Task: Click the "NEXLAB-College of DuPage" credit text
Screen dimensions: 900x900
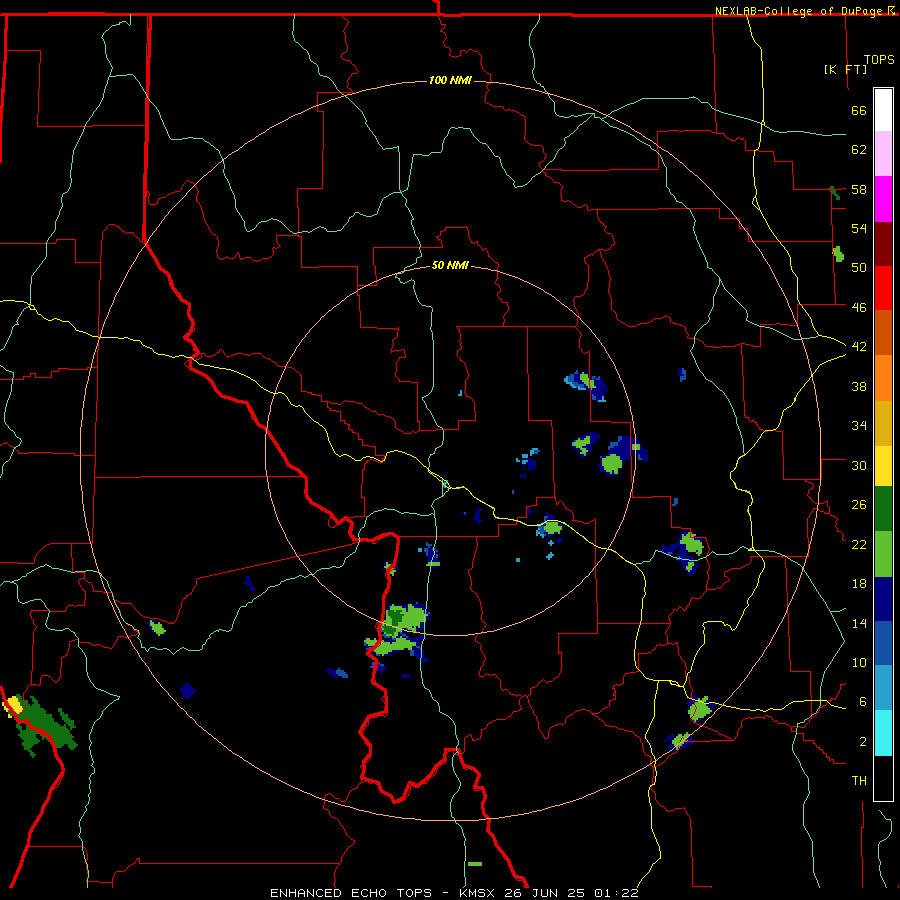Action: [800, 11]
